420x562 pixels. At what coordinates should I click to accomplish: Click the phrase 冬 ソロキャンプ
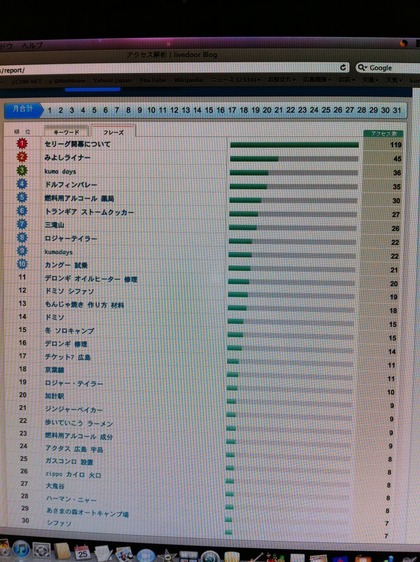(70, 330)
